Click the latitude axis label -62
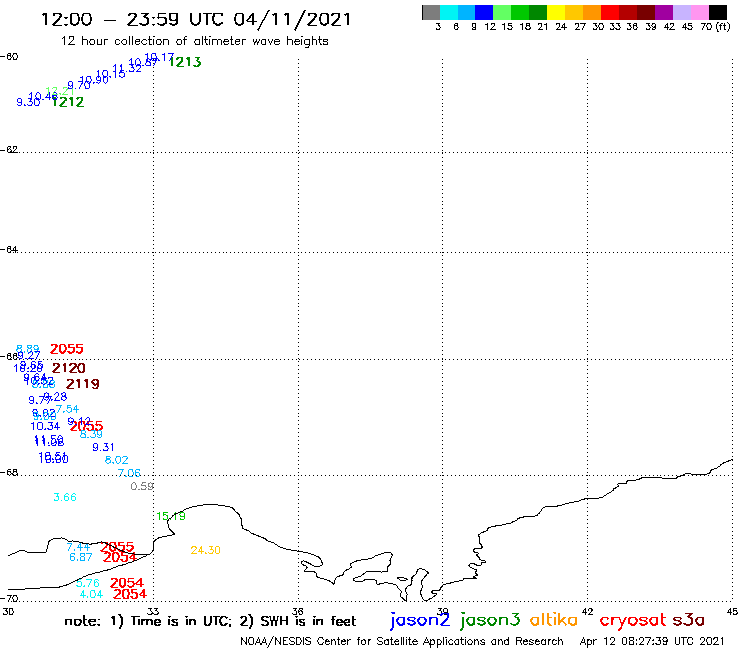The width and height of the screenshot is (740, 650). tap(9, 150)
